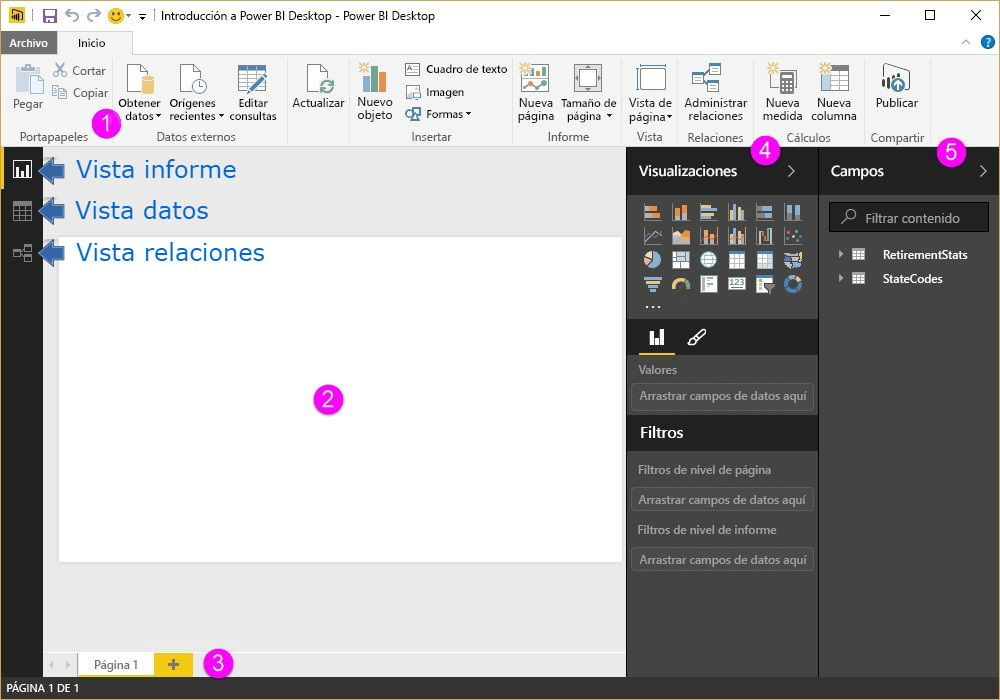
Task: Open the Customize Quick Access Toolbar dropdown
Action: 142,17
